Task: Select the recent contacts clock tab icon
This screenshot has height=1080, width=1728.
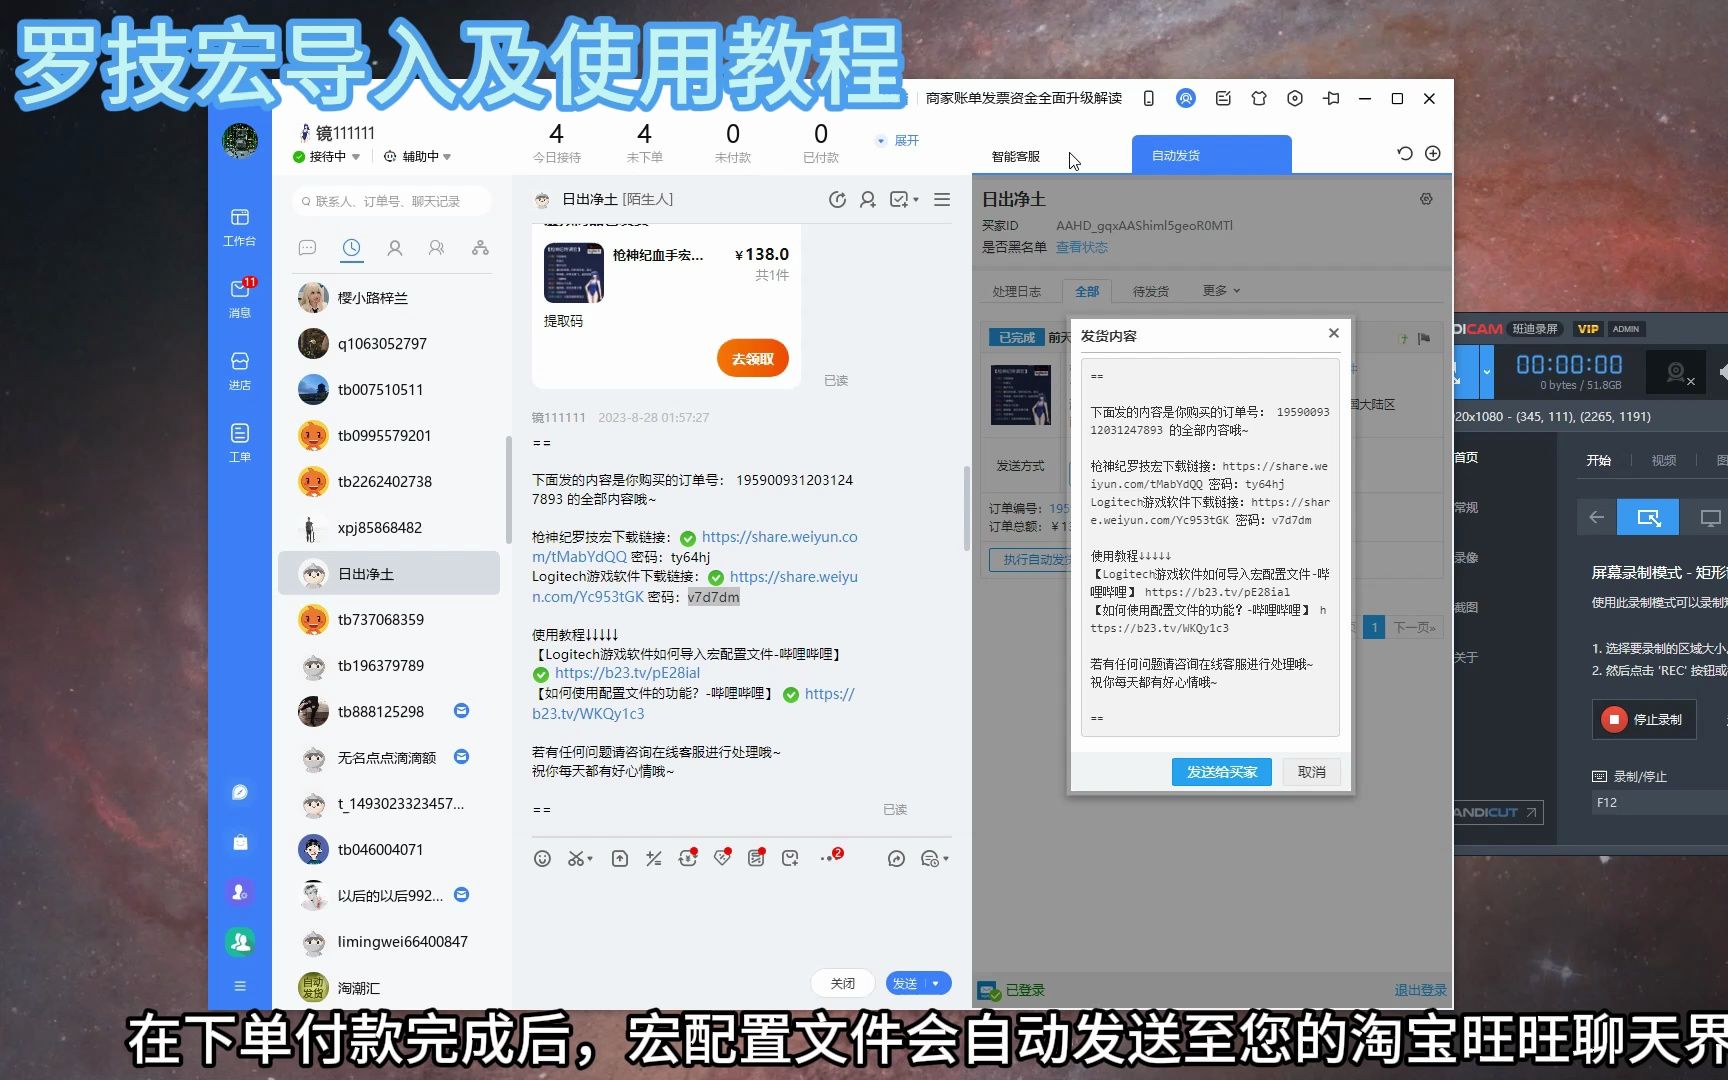Action: pos(351,248)
